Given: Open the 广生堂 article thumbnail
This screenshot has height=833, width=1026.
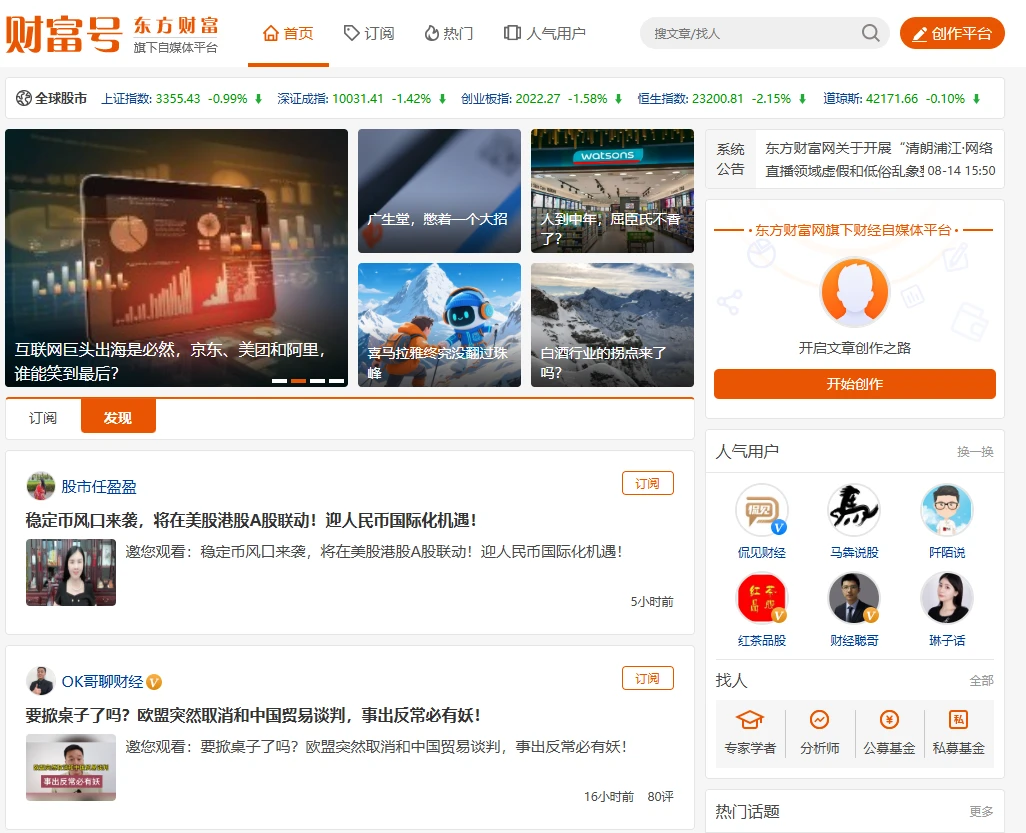Looking at the screenshot, I should (439, 191).
